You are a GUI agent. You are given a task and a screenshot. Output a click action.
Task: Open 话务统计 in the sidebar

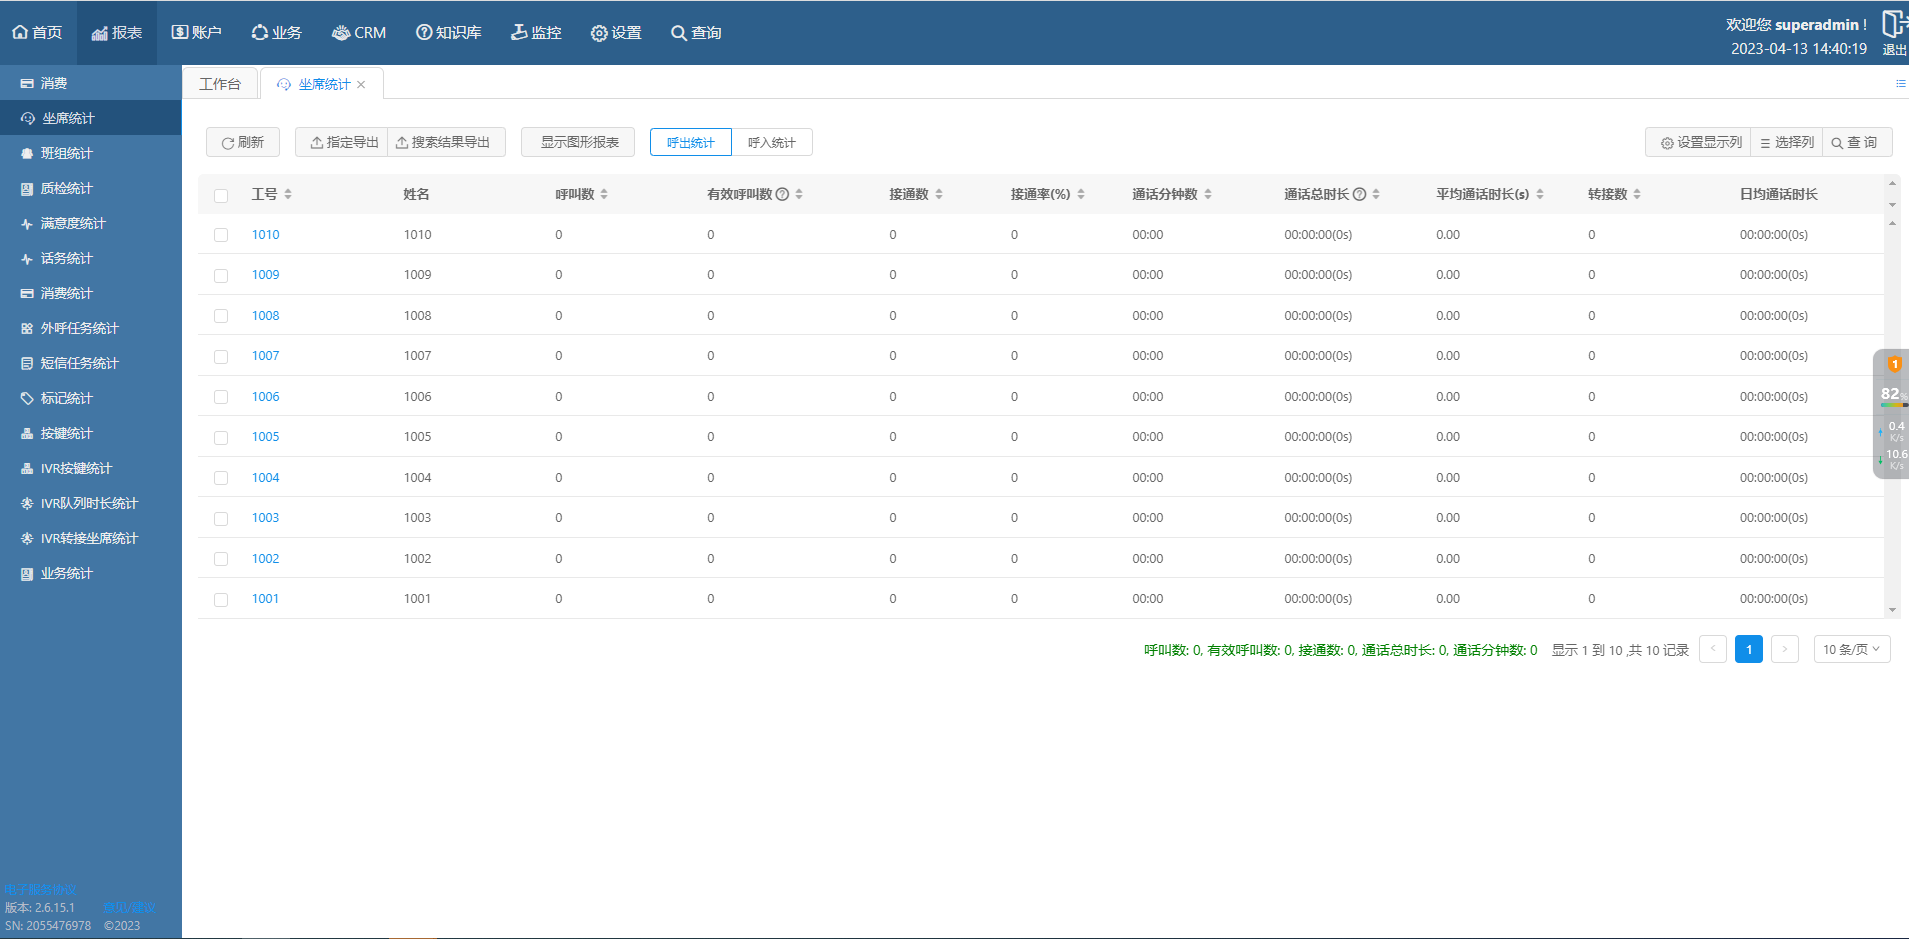[x=90, y=258]
